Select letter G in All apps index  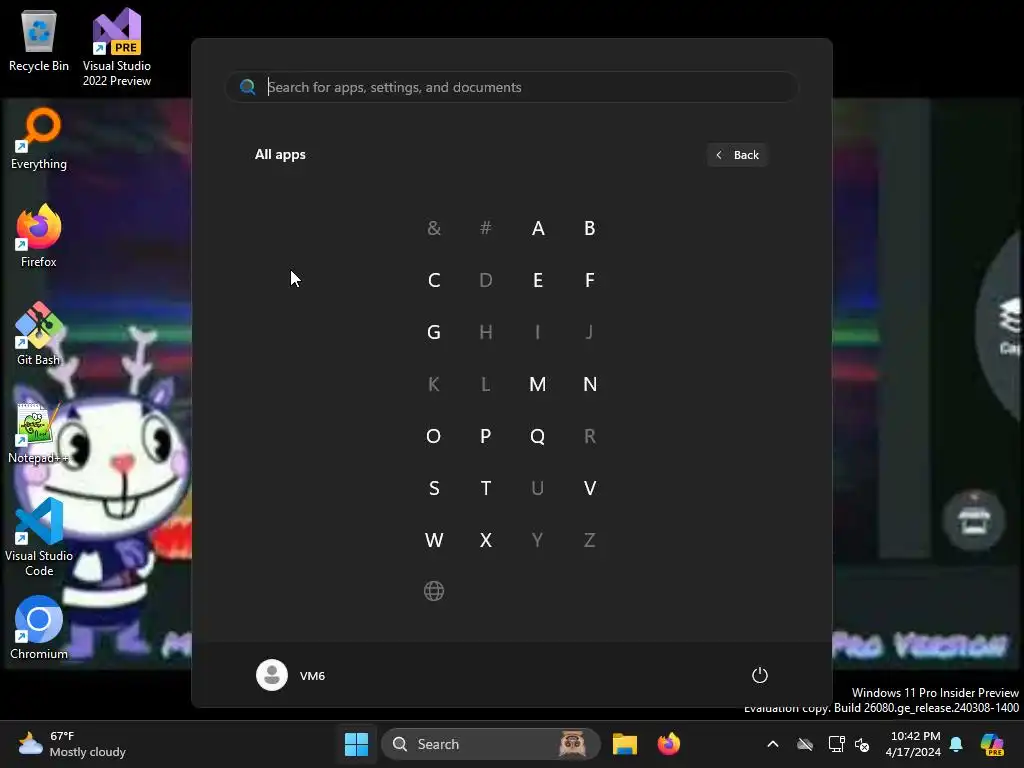[x=434, y=332]
